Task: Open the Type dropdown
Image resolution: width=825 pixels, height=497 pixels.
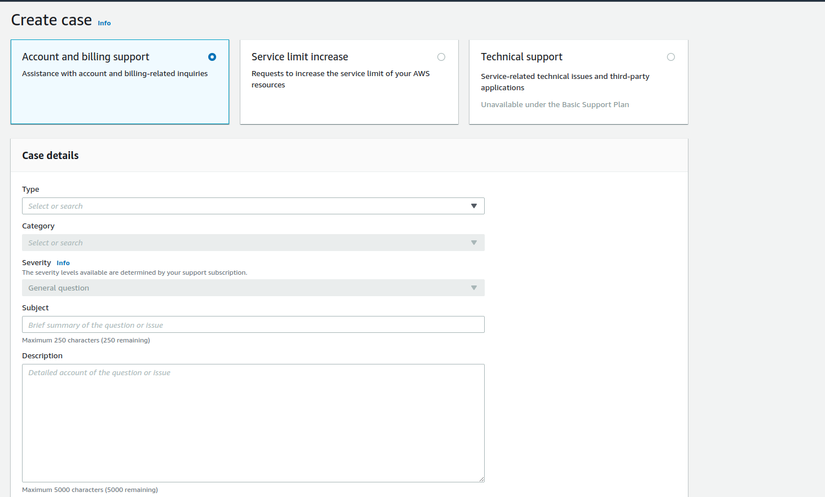Action: coord(253,206)
